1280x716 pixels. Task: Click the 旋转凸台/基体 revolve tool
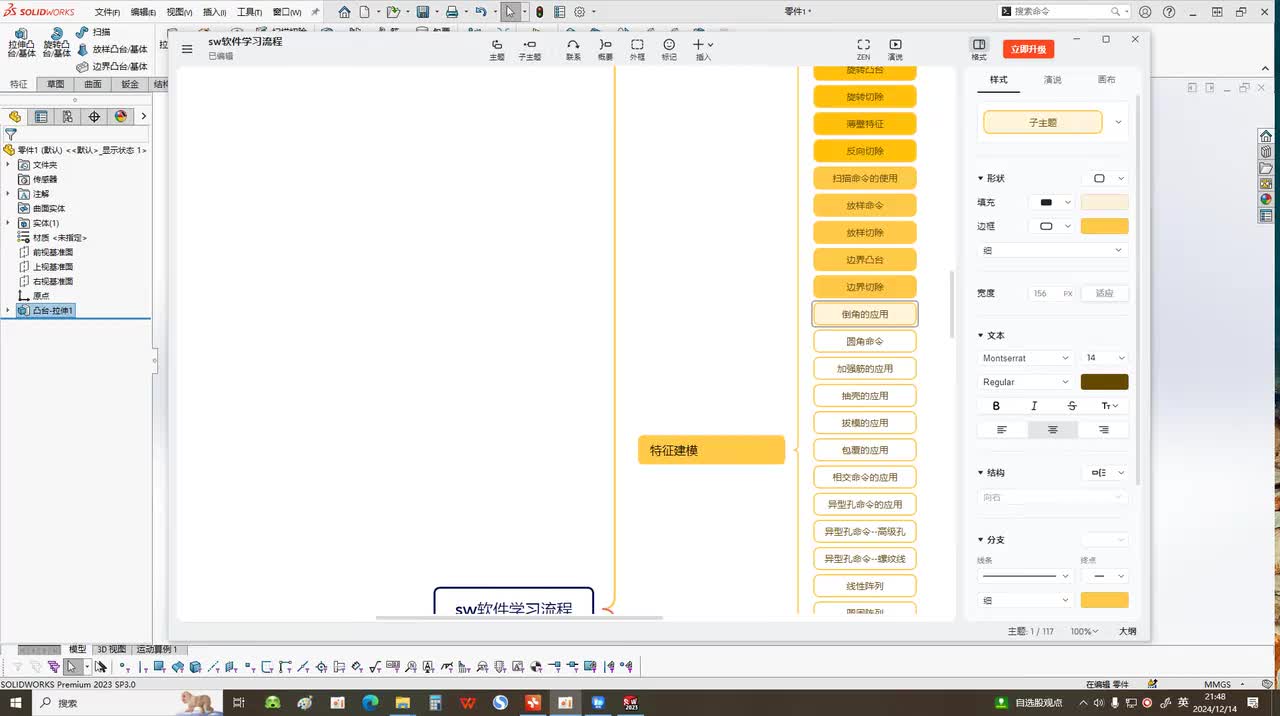56,43
